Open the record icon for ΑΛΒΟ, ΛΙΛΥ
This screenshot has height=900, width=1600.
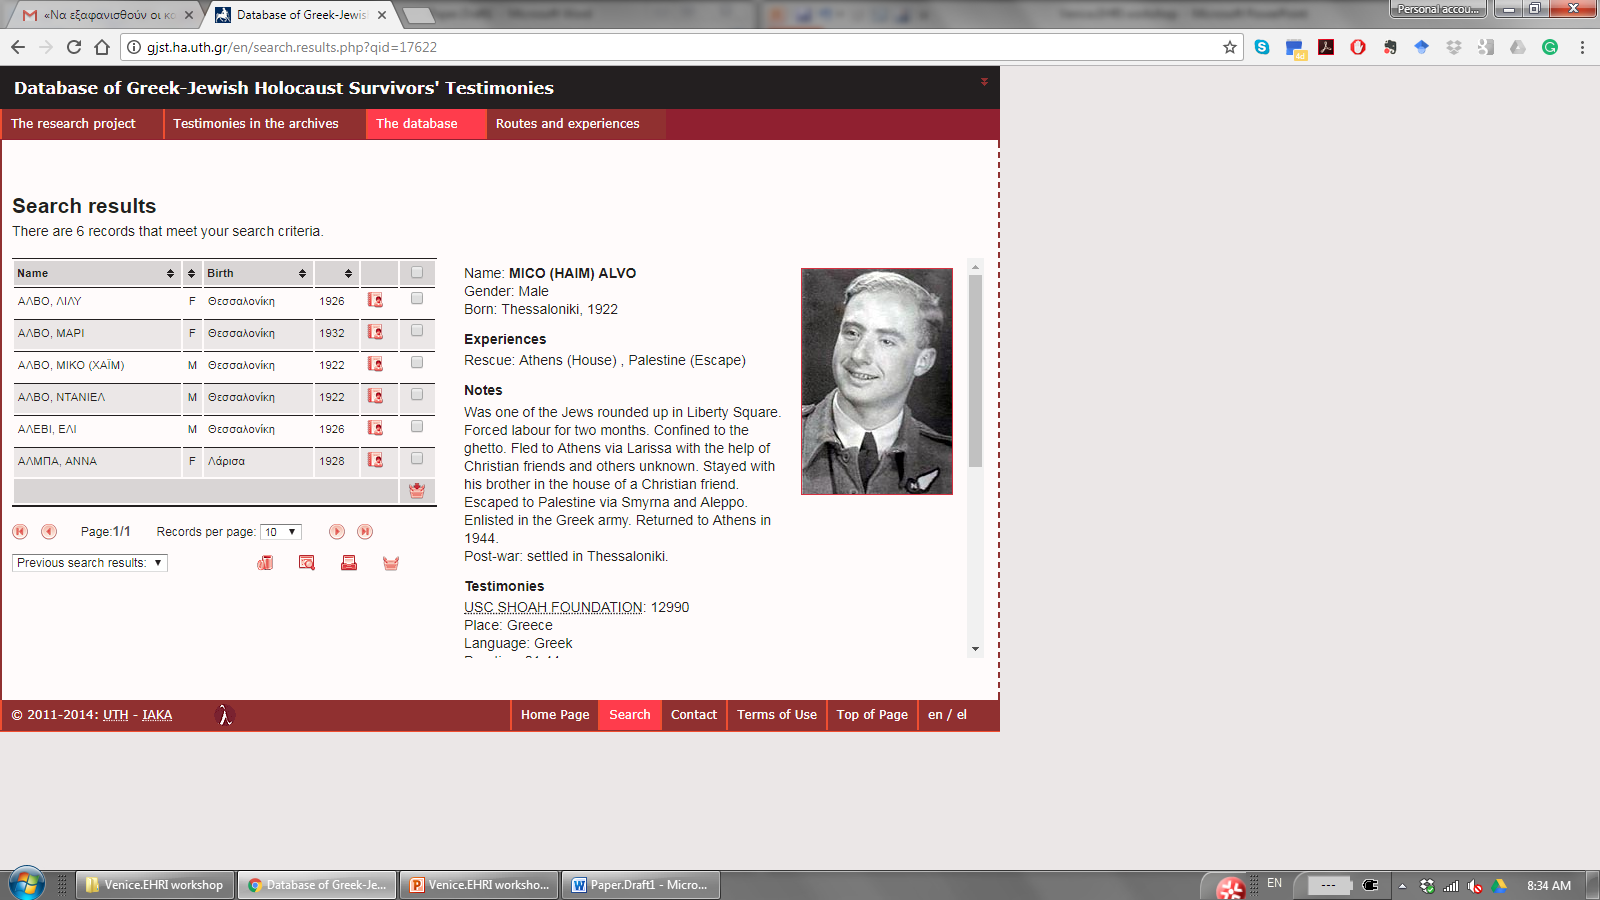tap(376, 300)
